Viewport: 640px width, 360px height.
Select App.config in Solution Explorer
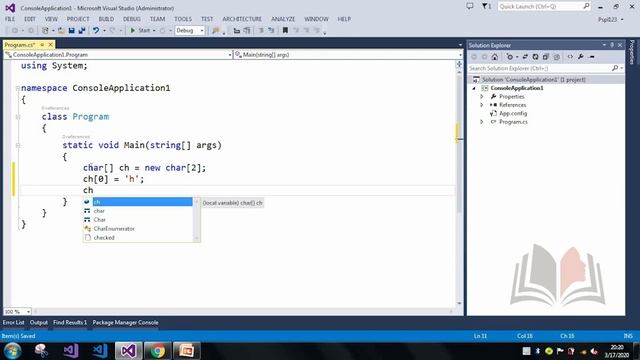point(513,113)
